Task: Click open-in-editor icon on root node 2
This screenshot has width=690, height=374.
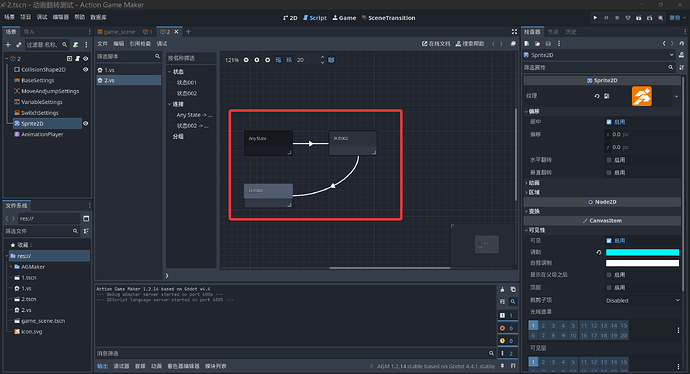Action: pos(70,59)
